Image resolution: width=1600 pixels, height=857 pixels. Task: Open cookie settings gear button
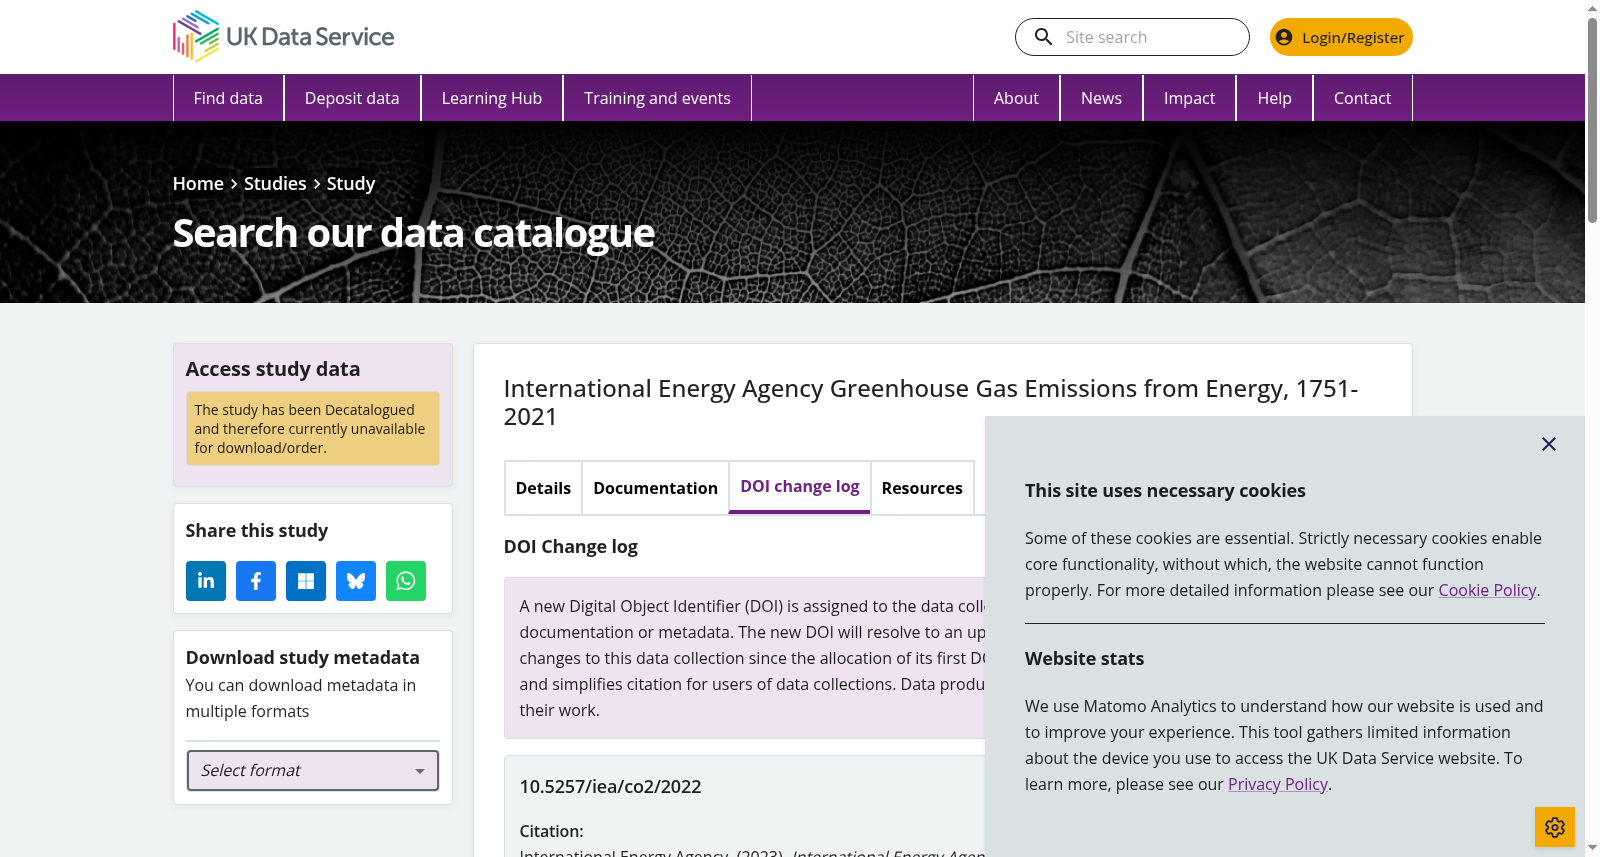click(x=1555, y=827)
